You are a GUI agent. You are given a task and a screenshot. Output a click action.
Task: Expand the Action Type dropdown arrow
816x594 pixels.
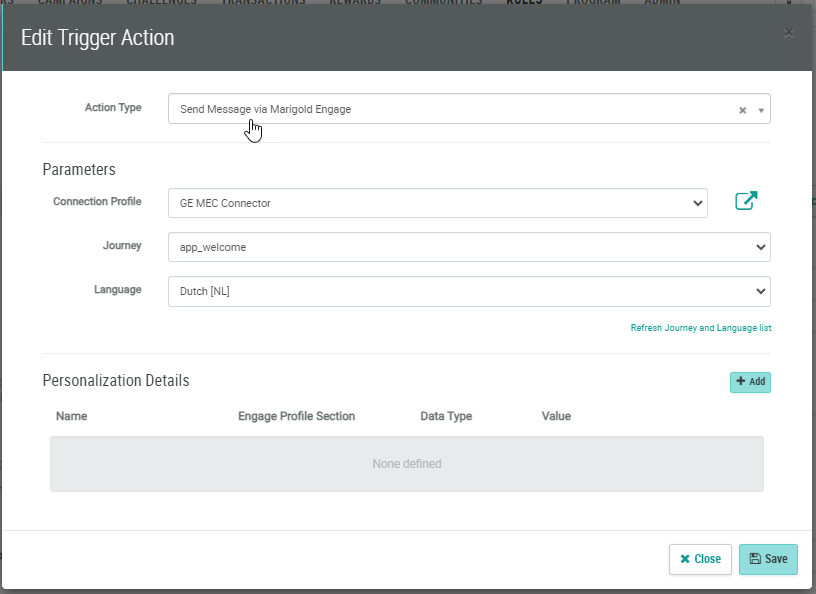tap(761, 110)
